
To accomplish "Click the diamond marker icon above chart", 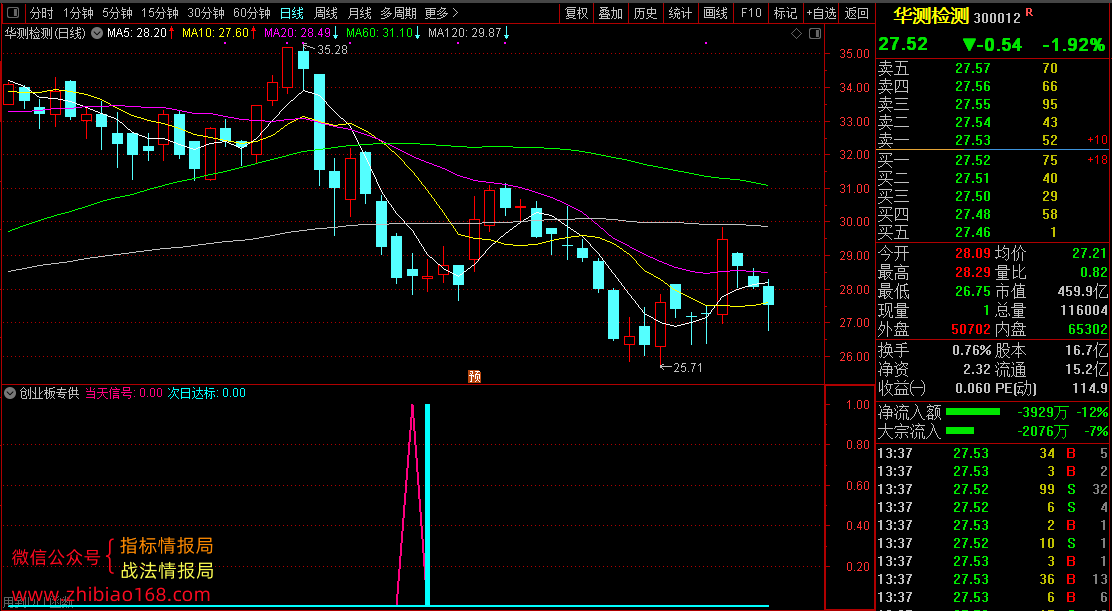I will [796, 33].
